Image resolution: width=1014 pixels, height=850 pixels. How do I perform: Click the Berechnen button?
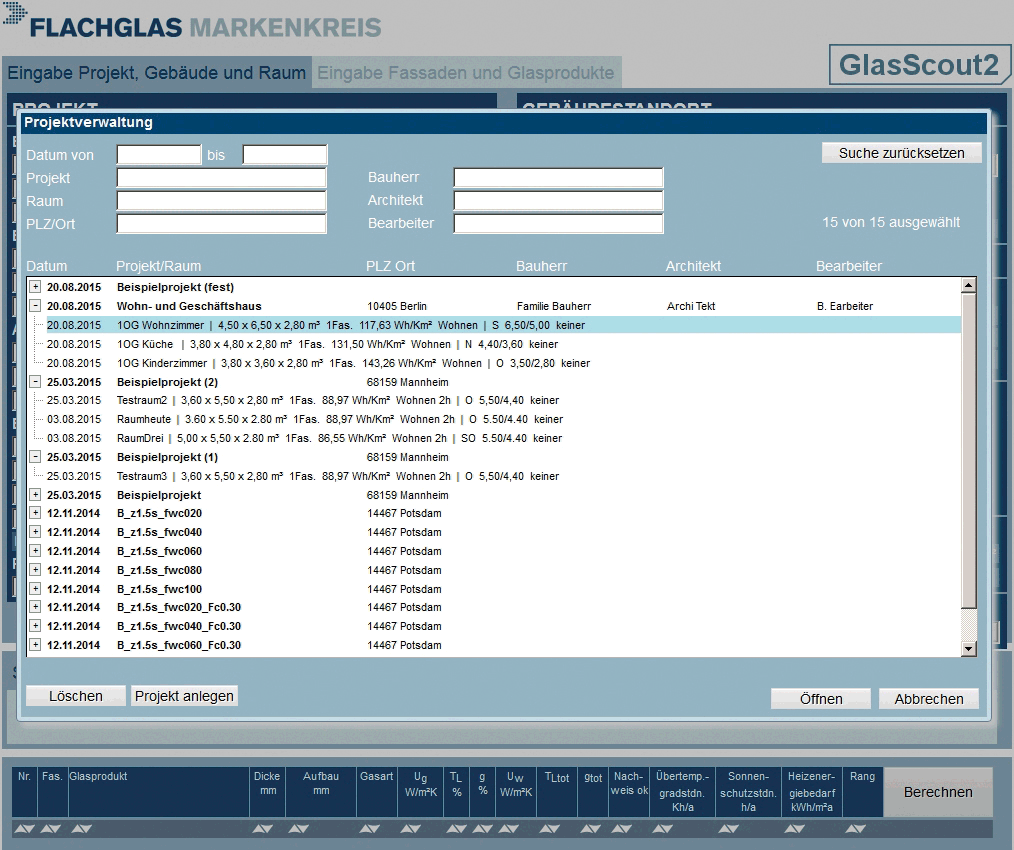click(938, 792)
